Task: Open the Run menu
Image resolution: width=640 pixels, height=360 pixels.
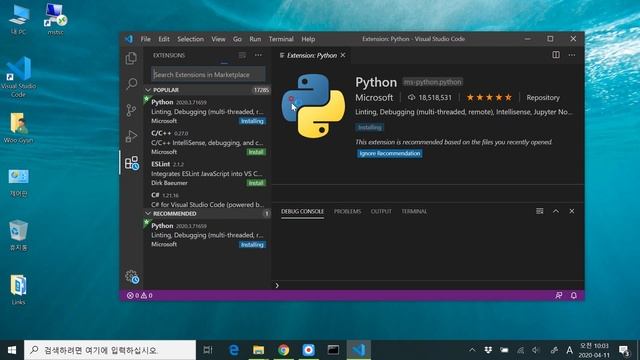Action: pos(255,39)
